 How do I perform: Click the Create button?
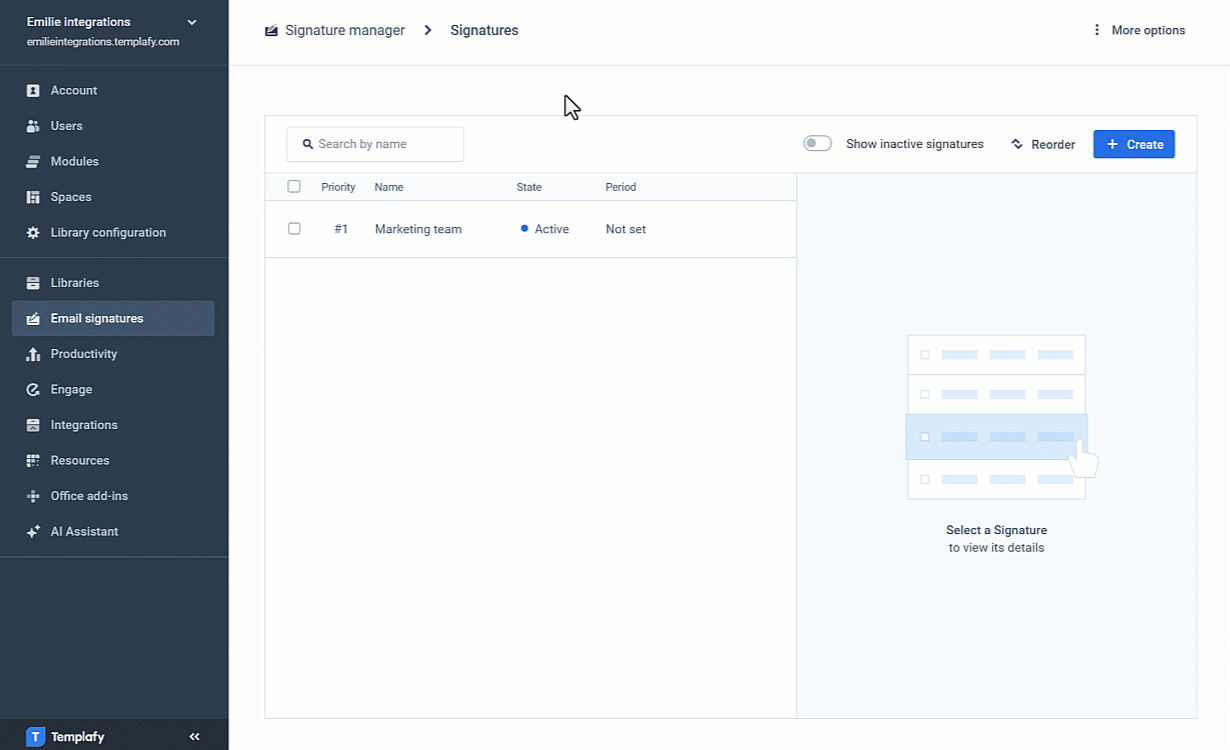1133,143
